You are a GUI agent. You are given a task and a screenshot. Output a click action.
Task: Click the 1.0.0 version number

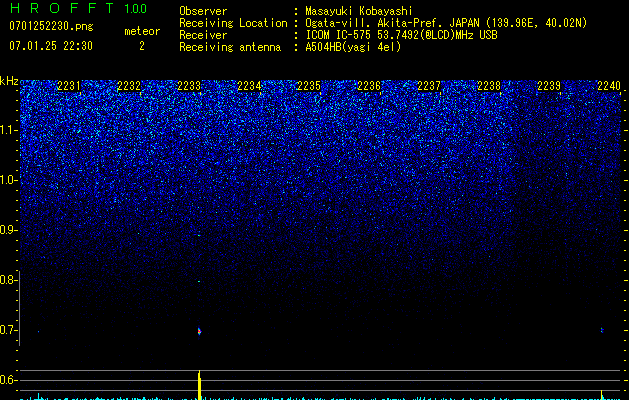[135, 8]
